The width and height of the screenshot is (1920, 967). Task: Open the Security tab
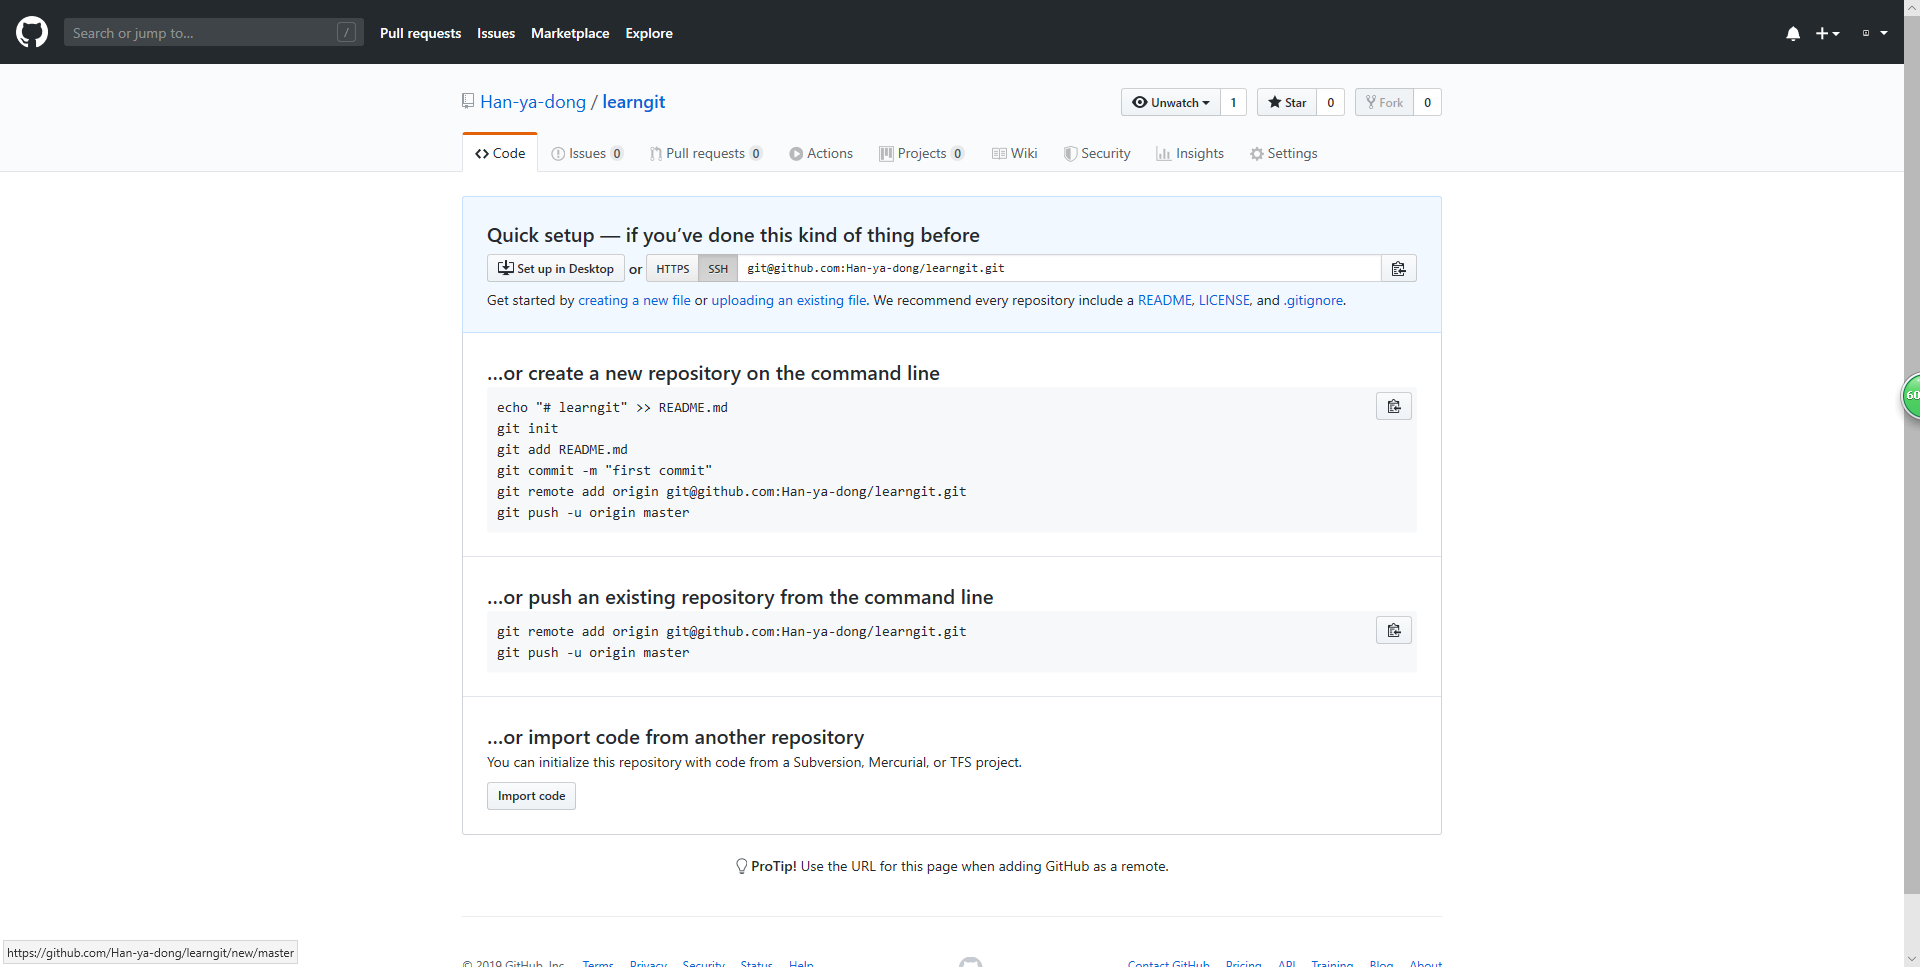(1097, 153)
